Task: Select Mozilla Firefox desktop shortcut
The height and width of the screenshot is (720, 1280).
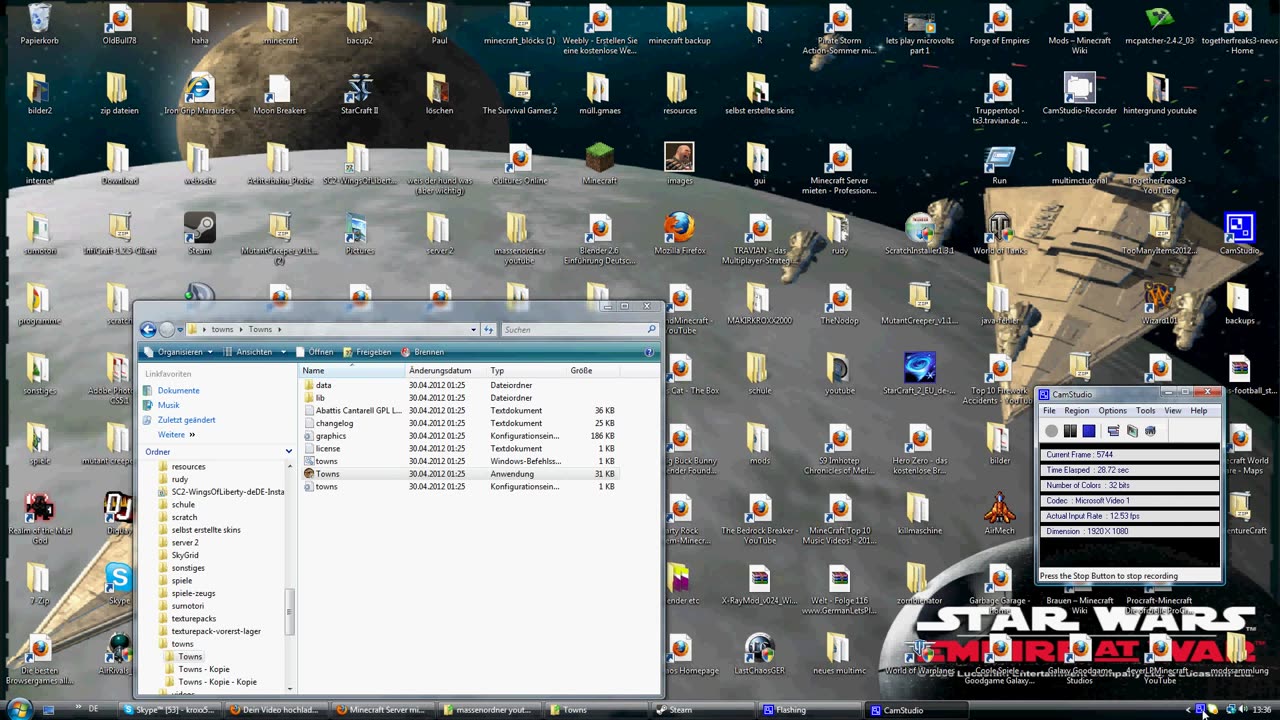Action: click(680, 235)
